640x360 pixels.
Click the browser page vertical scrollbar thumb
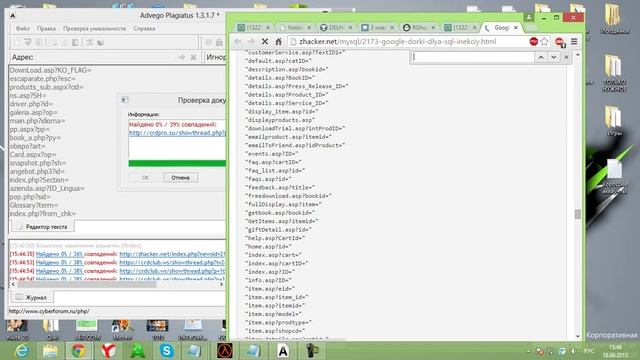[578, 214]
